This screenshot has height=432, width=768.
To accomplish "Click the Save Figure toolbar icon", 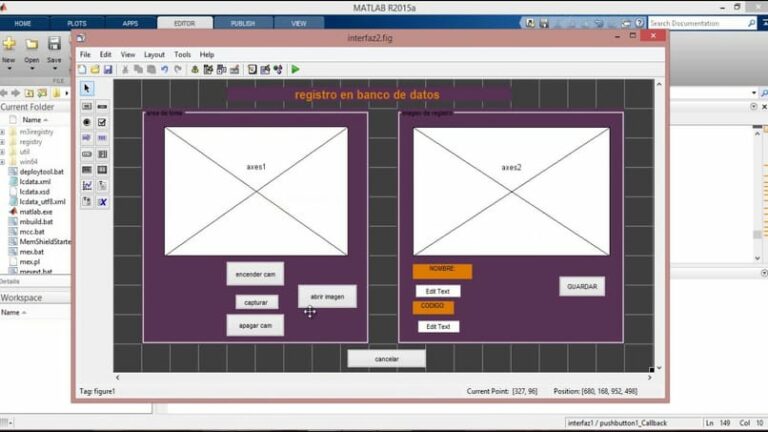I will (x=108, y=69).
